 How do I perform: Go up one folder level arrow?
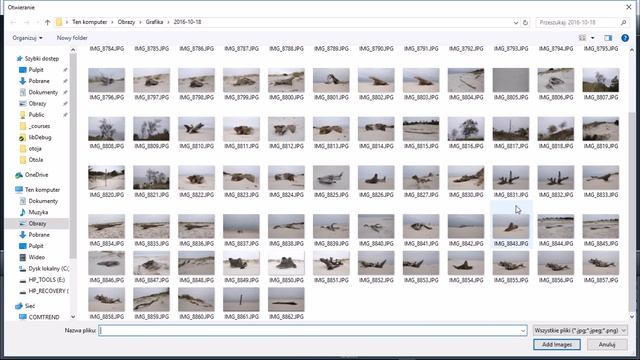(x=47, y=22)
